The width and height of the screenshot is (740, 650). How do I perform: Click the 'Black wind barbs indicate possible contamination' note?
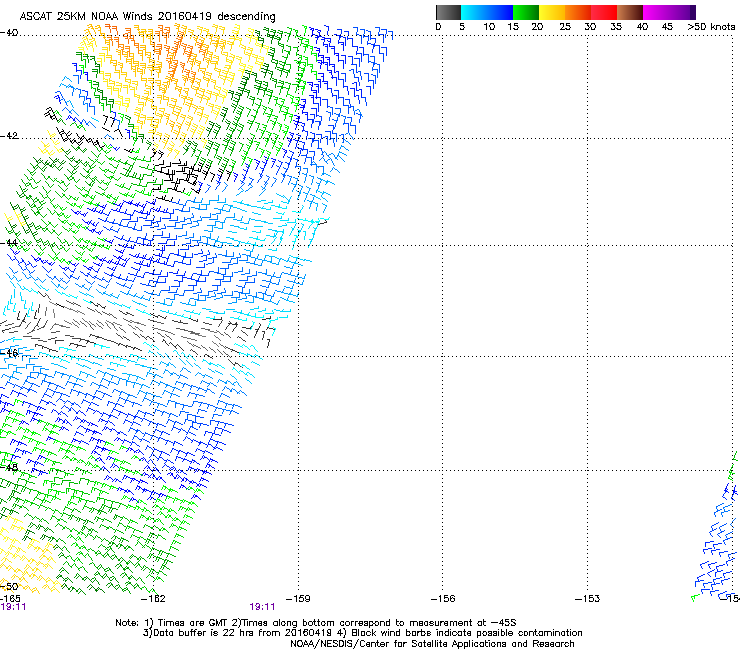(467, 633)
